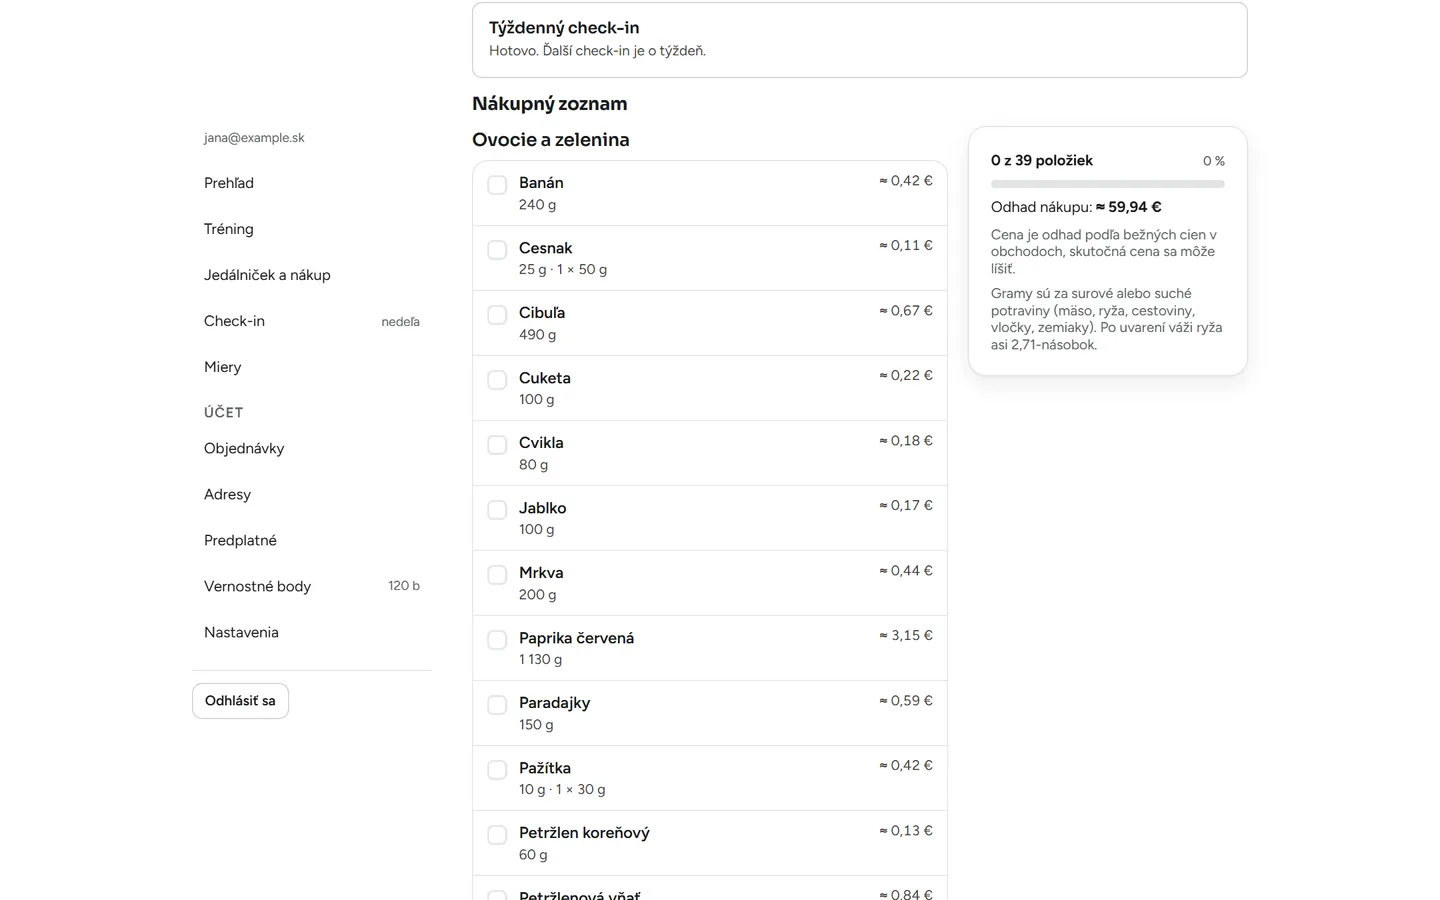1440x900 pixels.
Task: Mark Cibuľa as bought
Action: tap(497, 315)
